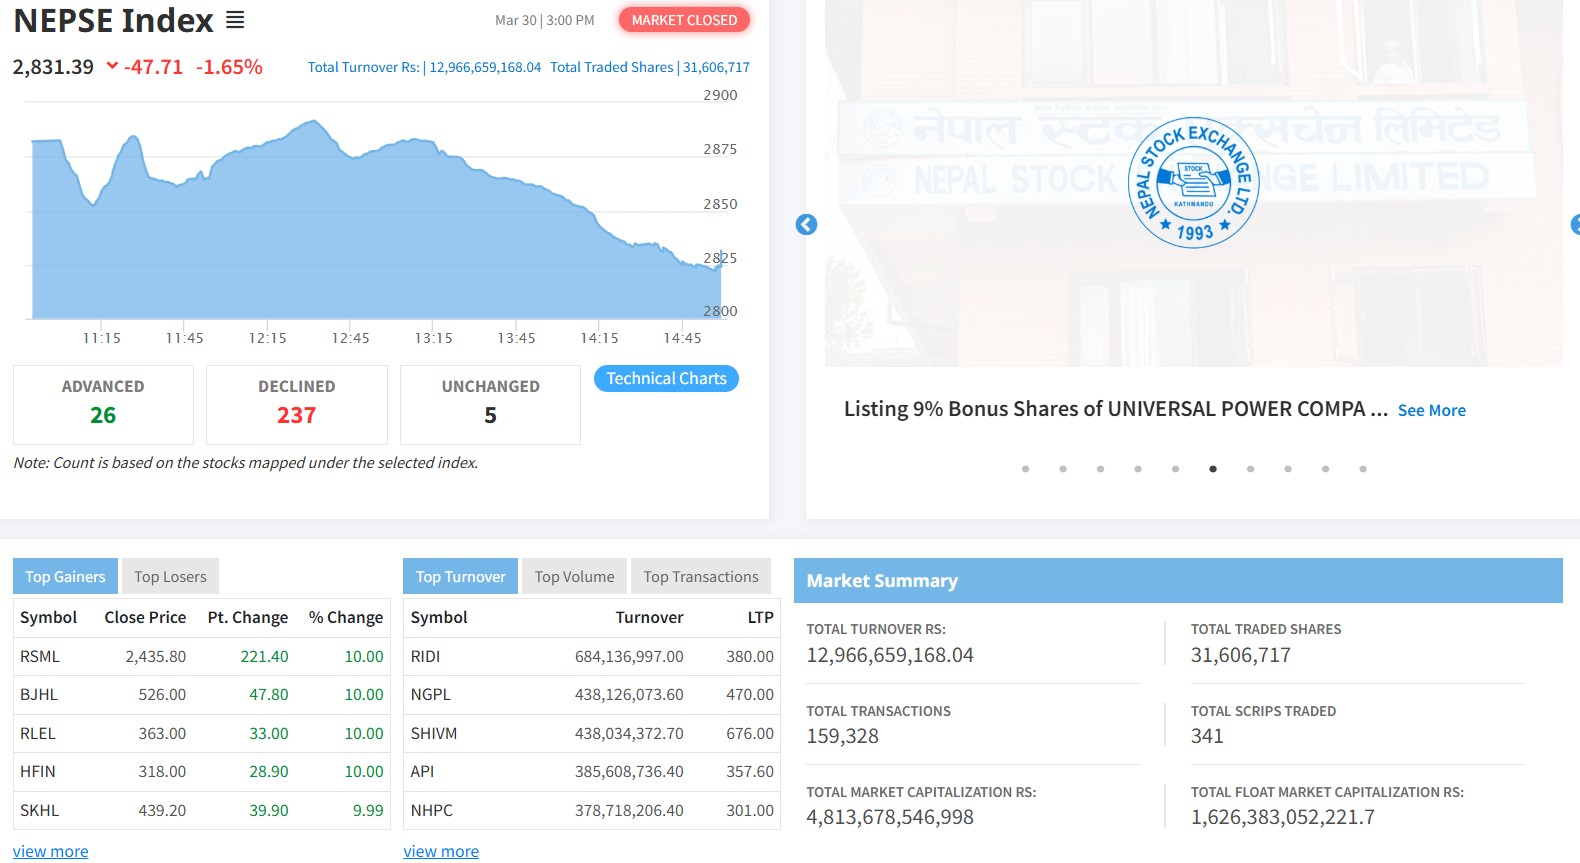This screenshot has width=1580, height=863.
Task: Click the MARKET CLOSED status badge
Action: tap(684, 20)
